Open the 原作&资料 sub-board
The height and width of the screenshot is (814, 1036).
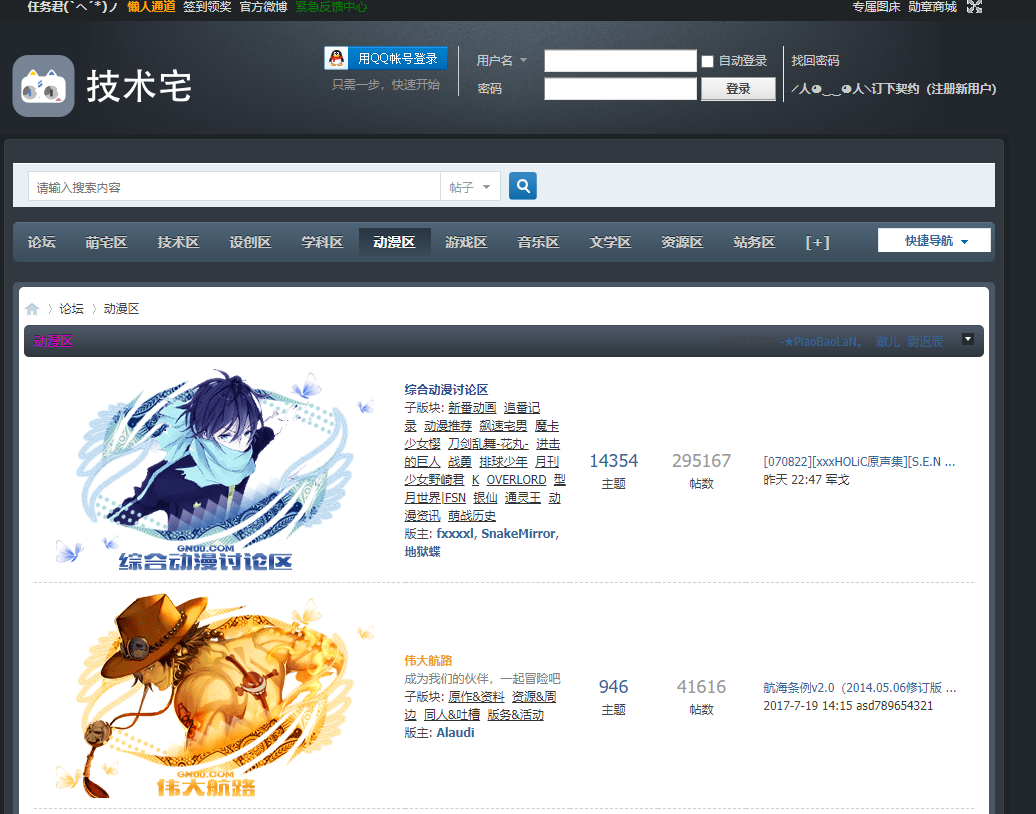pos(476,696)
